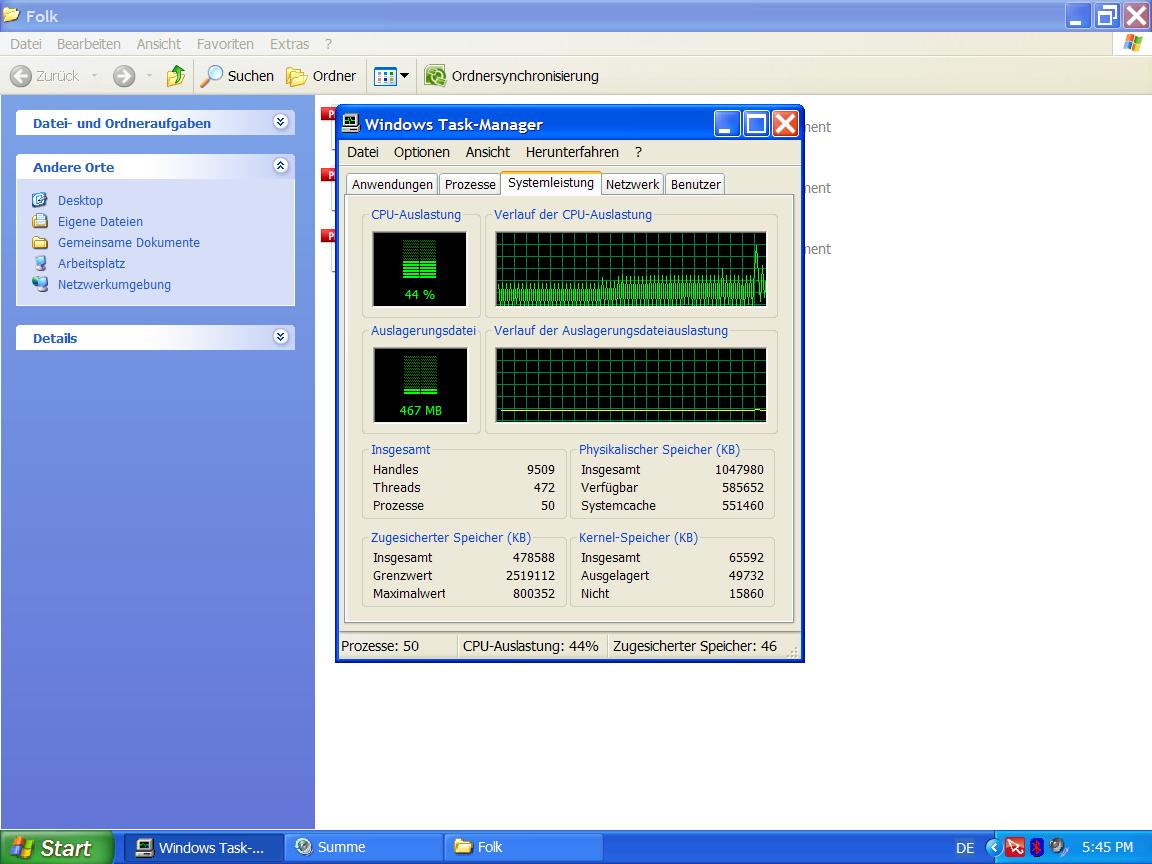This screenshot has width=1152, height=864.
Task: Click the status bar entry "CPU-Auslastung: 44%"
Action: pyautogui.click(x=530, y=647)
